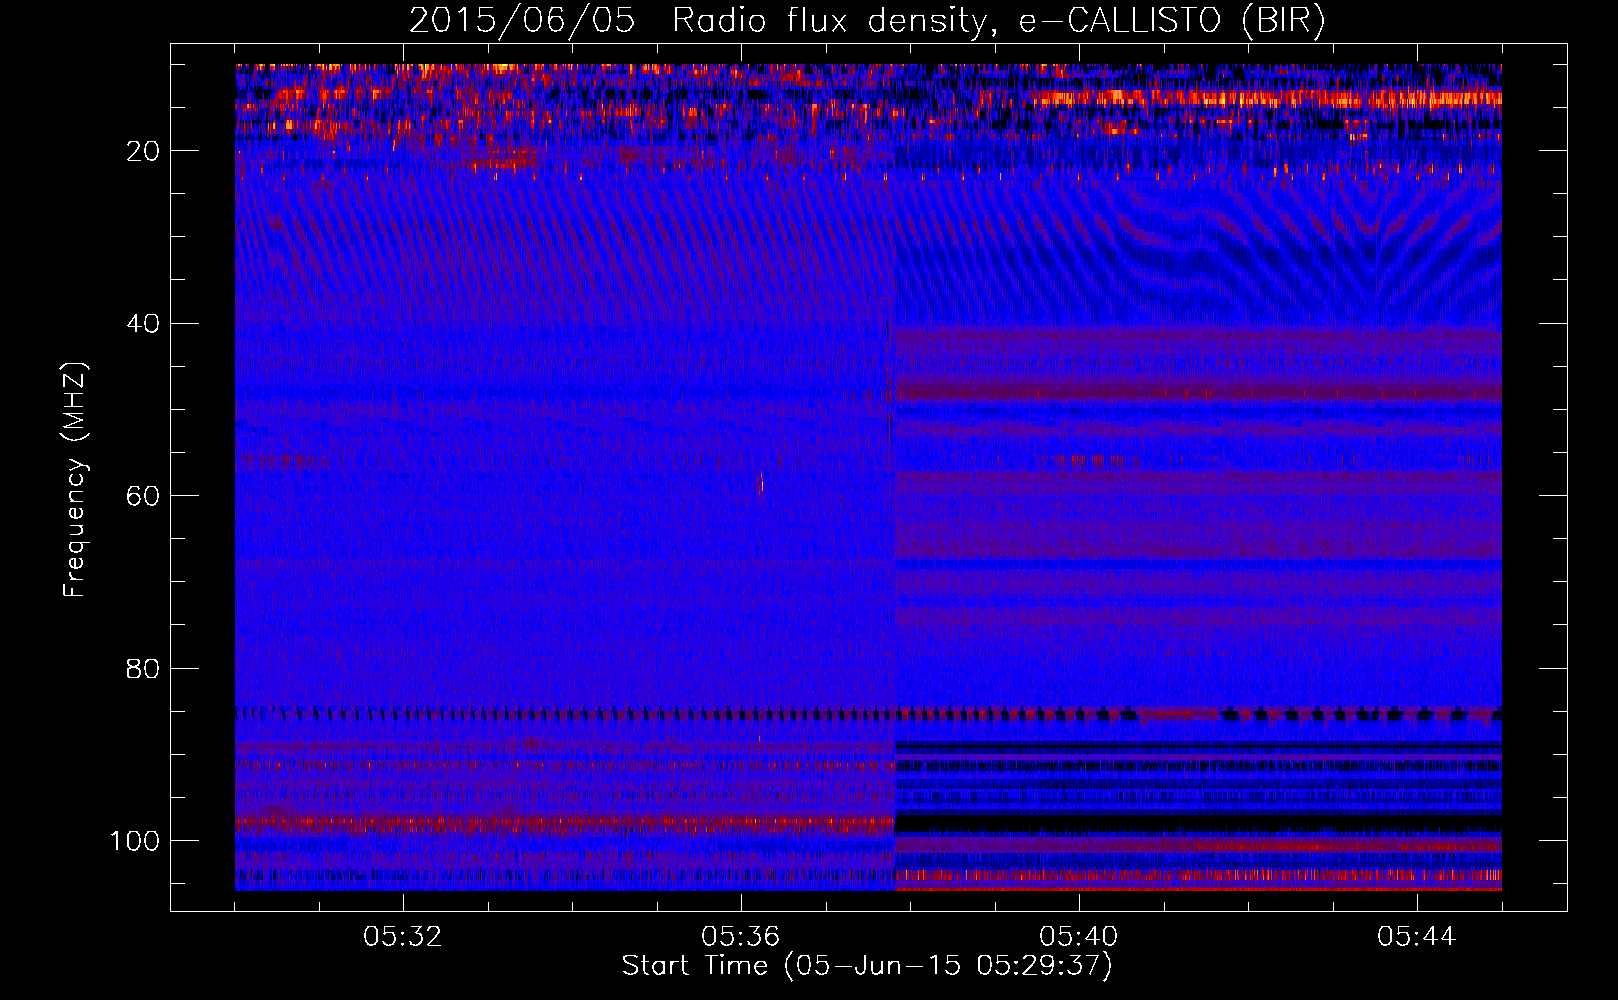Select the 05:40 time tick label
Viewport: 1618px width, 1000px height.
[1079, 937]
